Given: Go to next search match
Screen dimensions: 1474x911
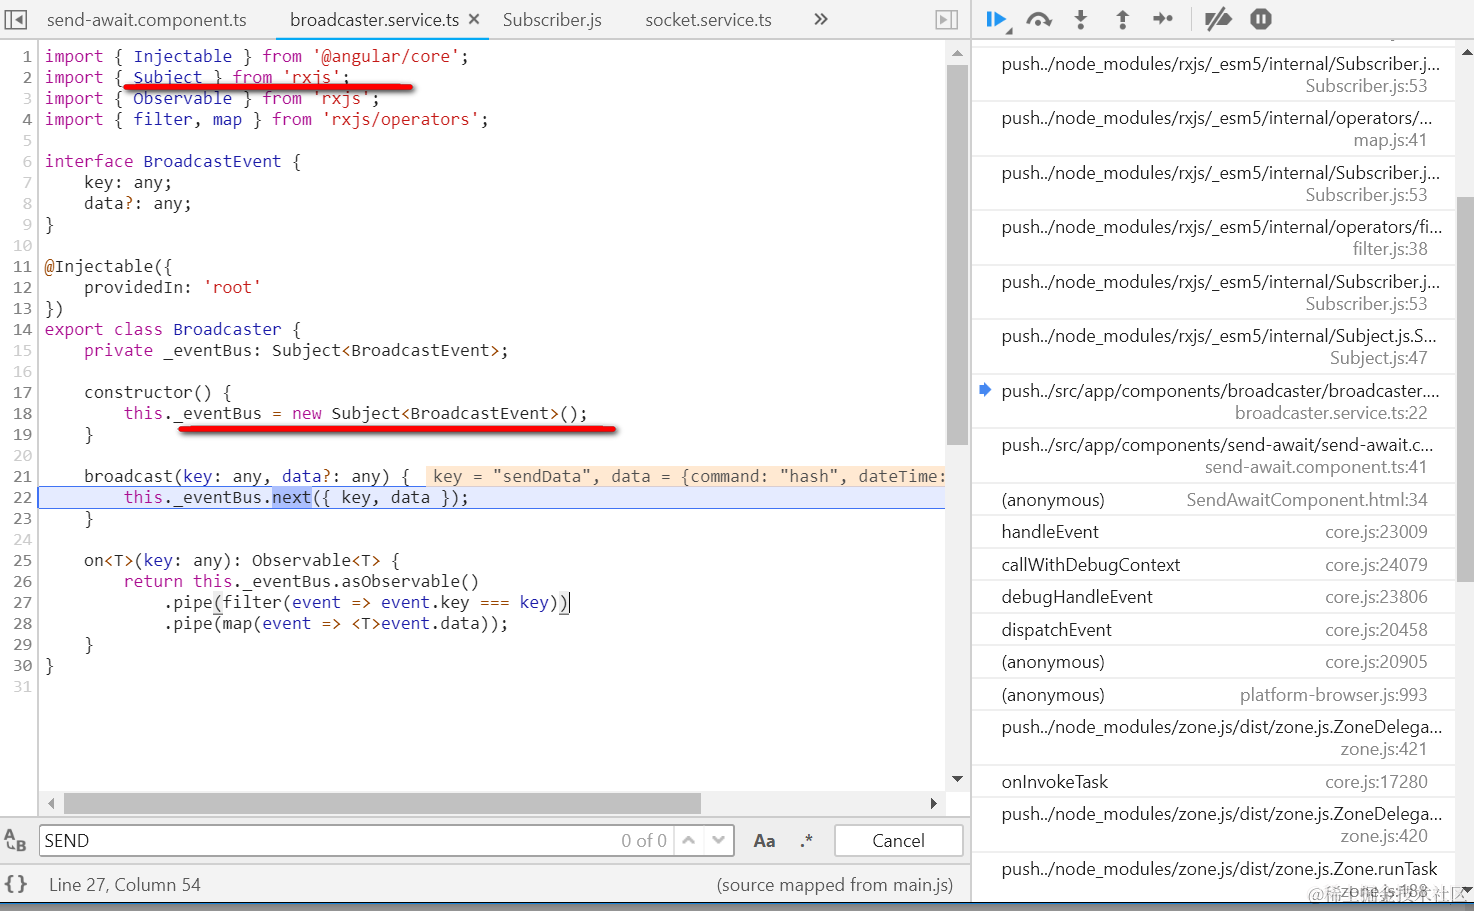Looking at the screenshot, I should tap(718, 841).
